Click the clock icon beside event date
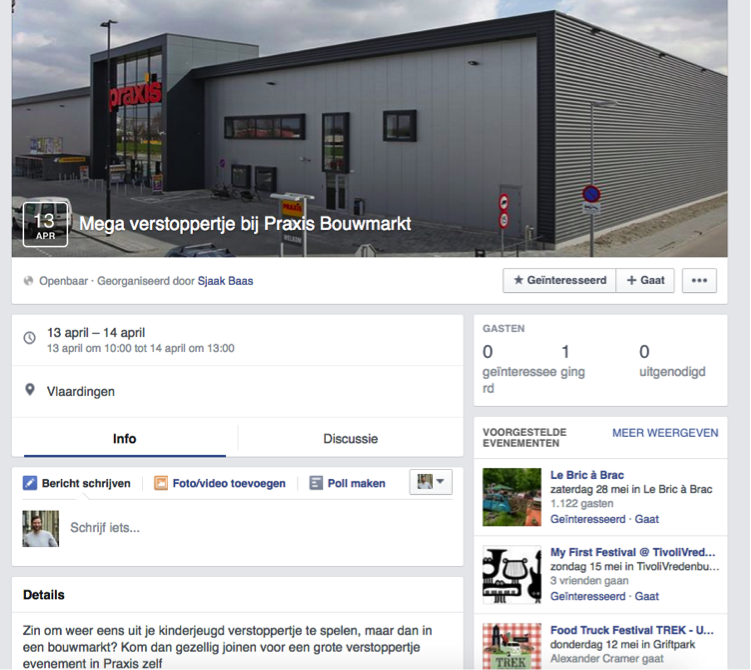The image size is (751, 670). 30,338
